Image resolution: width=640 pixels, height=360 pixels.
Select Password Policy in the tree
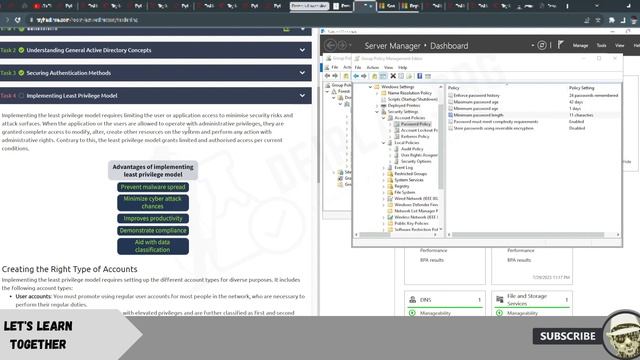415,124
